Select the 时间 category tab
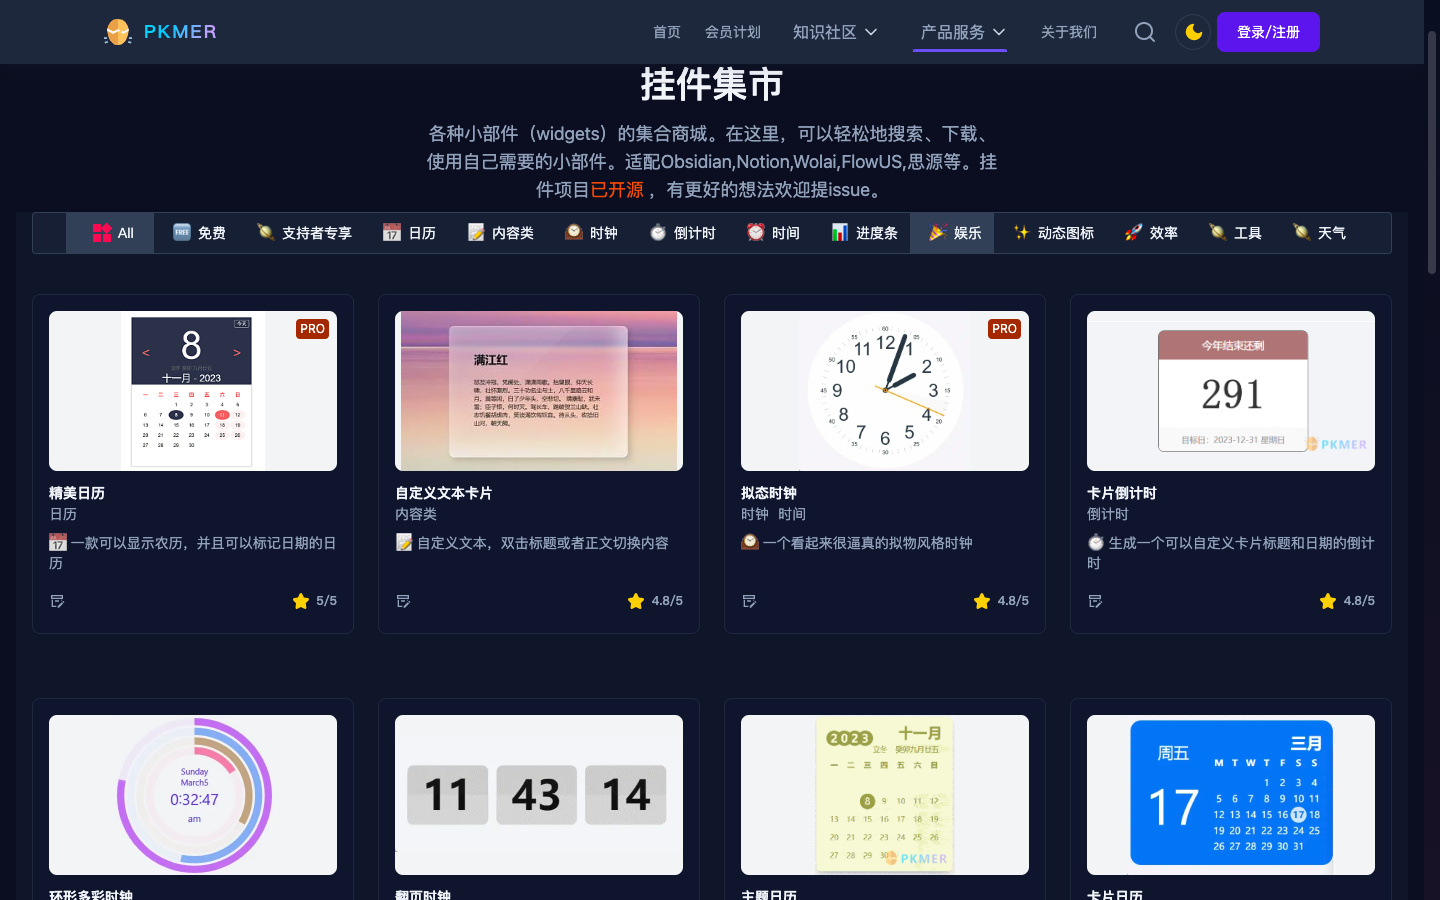The height and width of the screenshot is (900, 1440). coord(773,233)
